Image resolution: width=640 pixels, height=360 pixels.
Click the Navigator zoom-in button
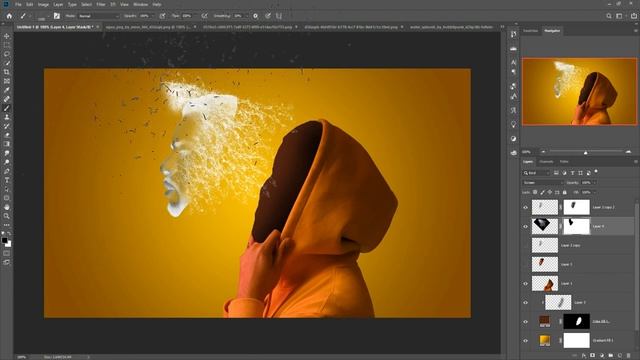628,152
